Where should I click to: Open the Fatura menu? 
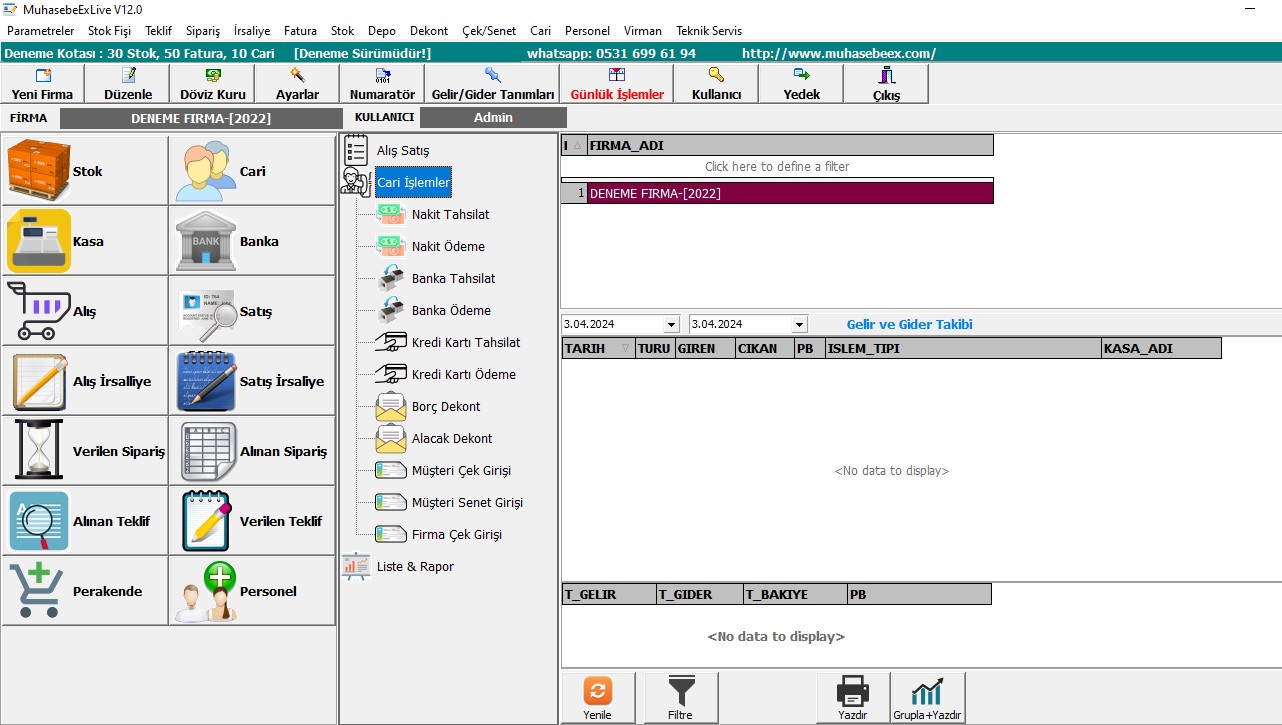pyautogui.click(x=300, y=31)
